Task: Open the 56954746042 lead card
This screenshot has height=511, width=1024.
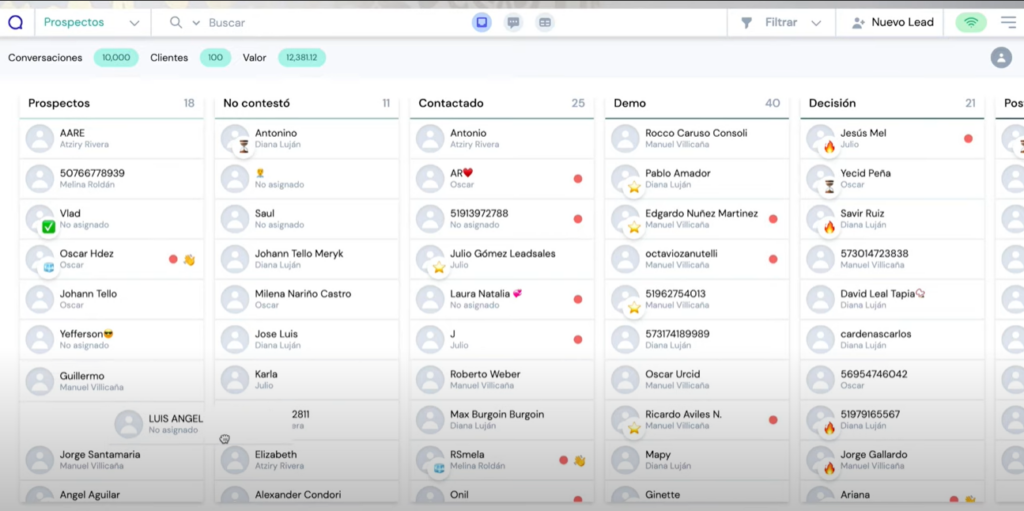Action: 892,380
